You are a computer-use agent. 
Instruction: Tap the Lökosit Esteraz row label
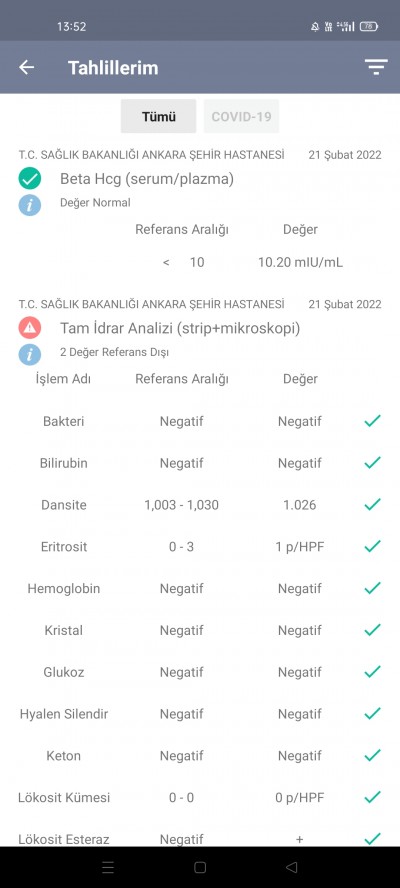point(64,839)
